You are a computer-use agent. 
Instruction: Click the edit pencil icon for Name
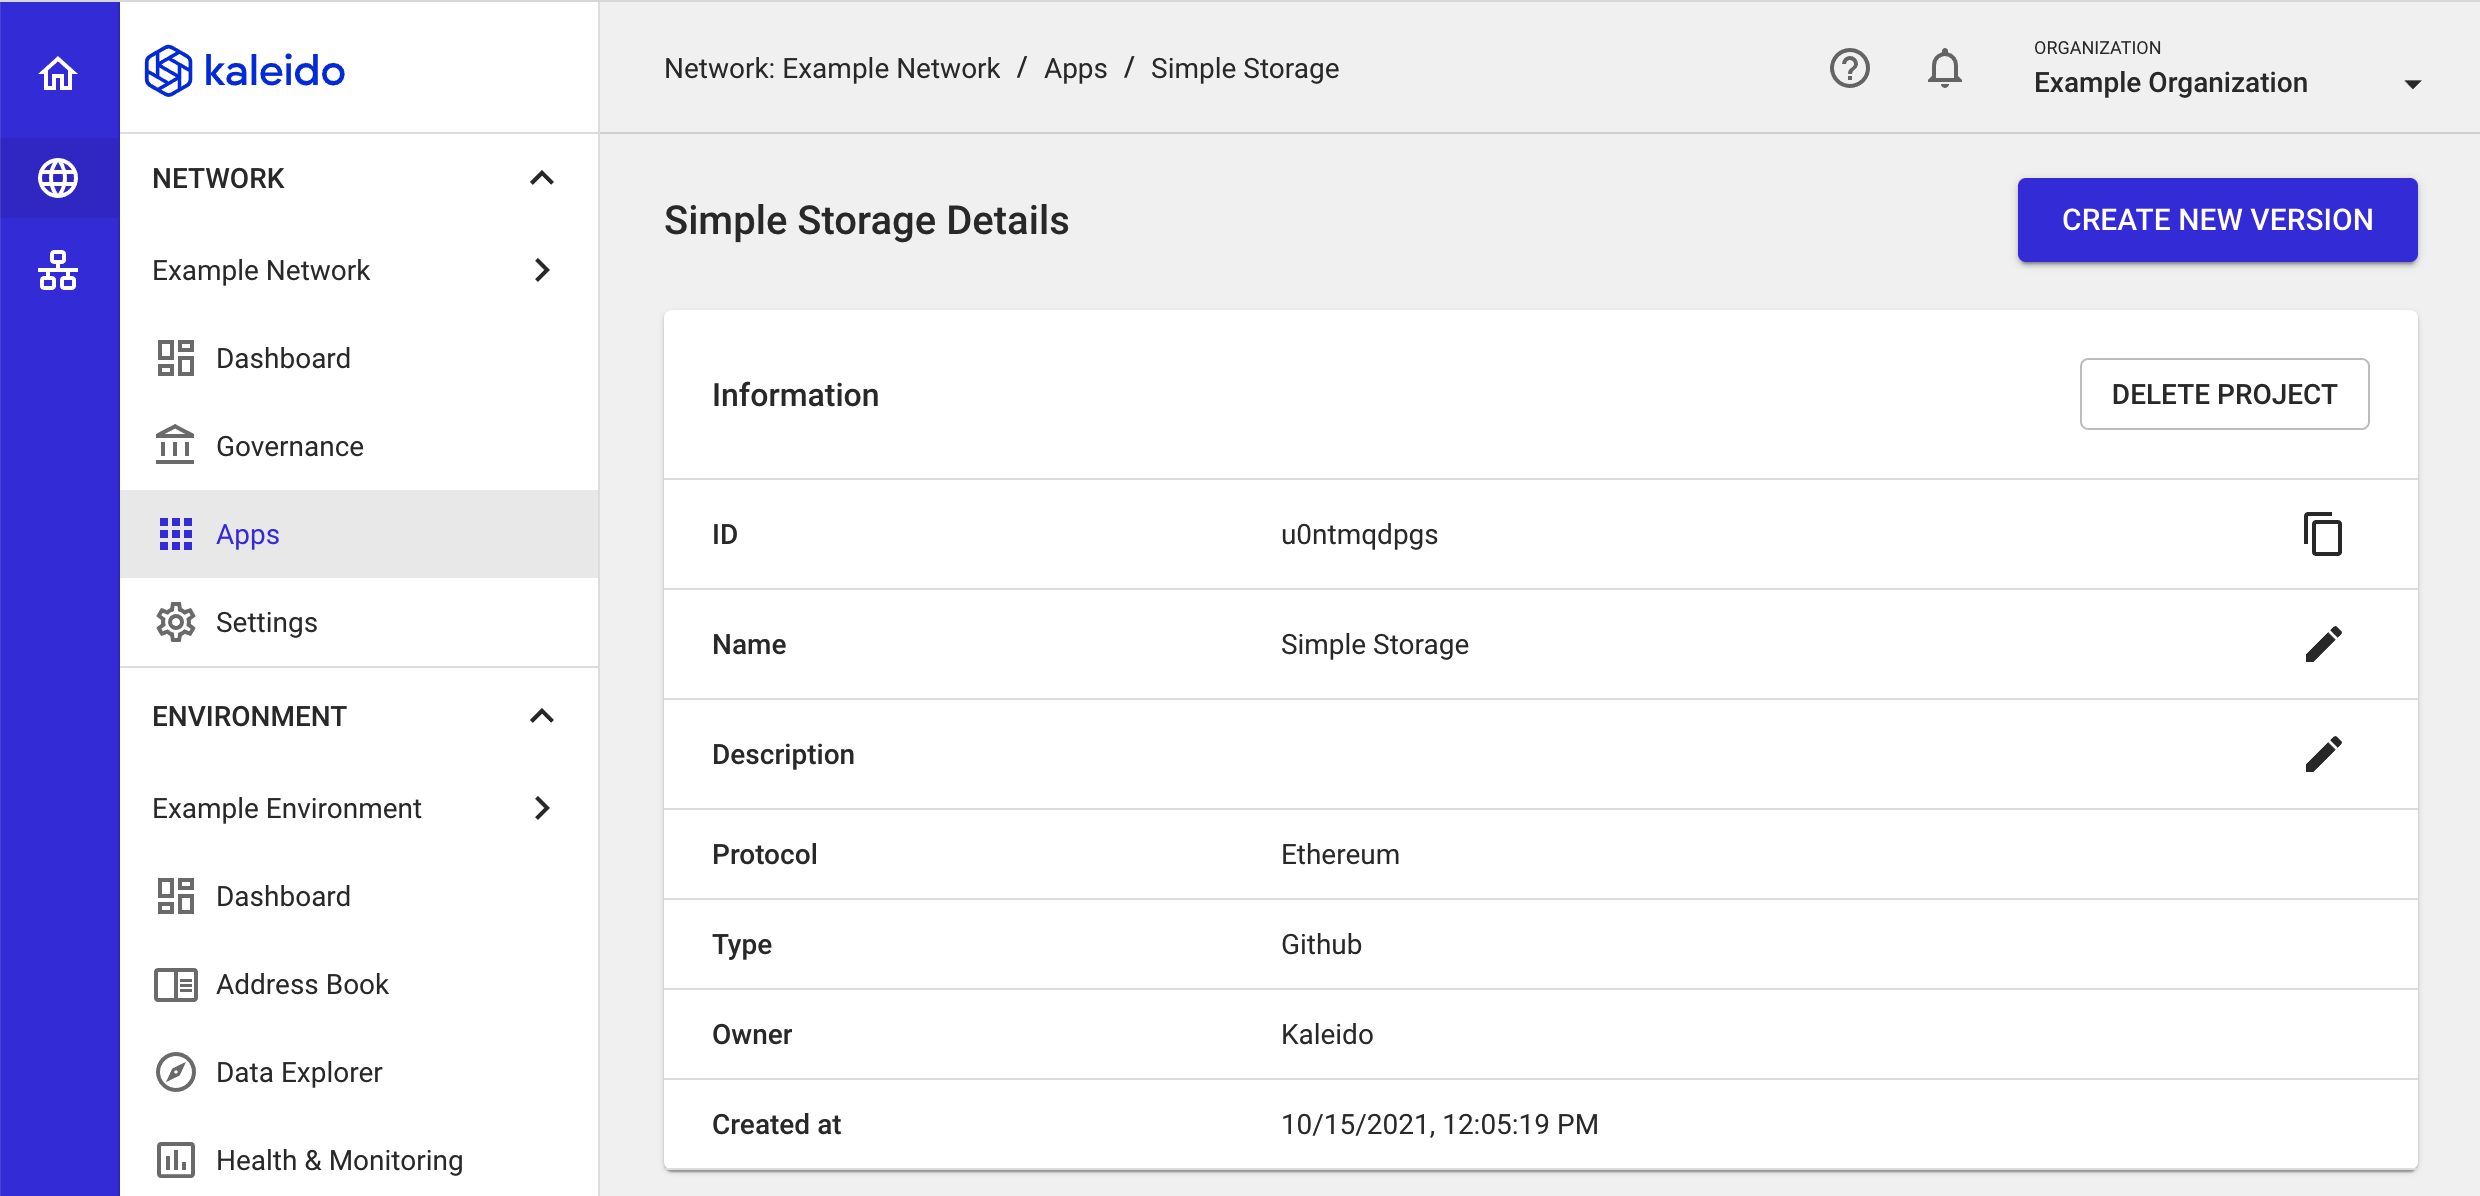coord(2320,644)
